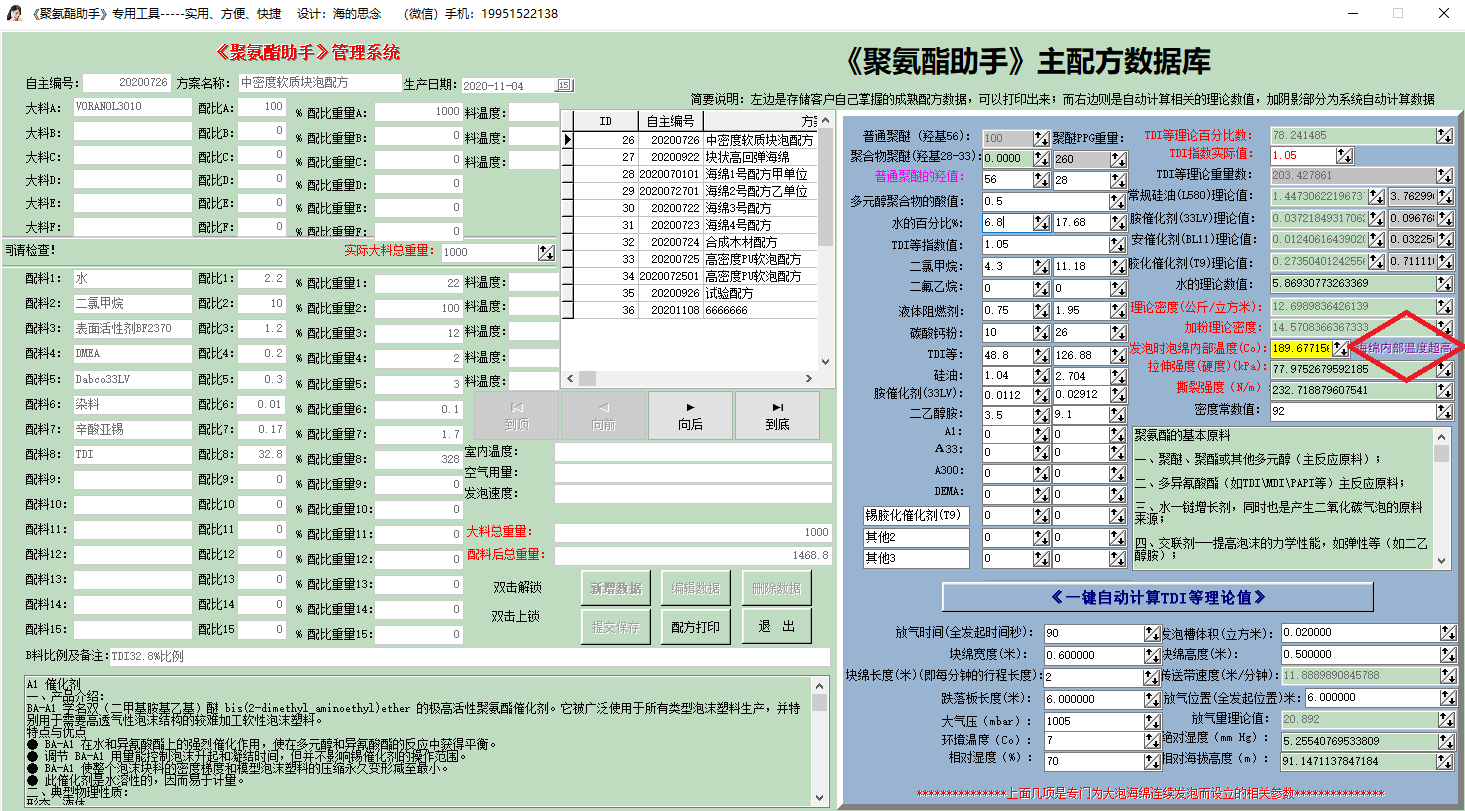The image size is (1465, 811).
Task: Click the spinner icon next to 硅油 value 1.04
Action: (1041, 375)
